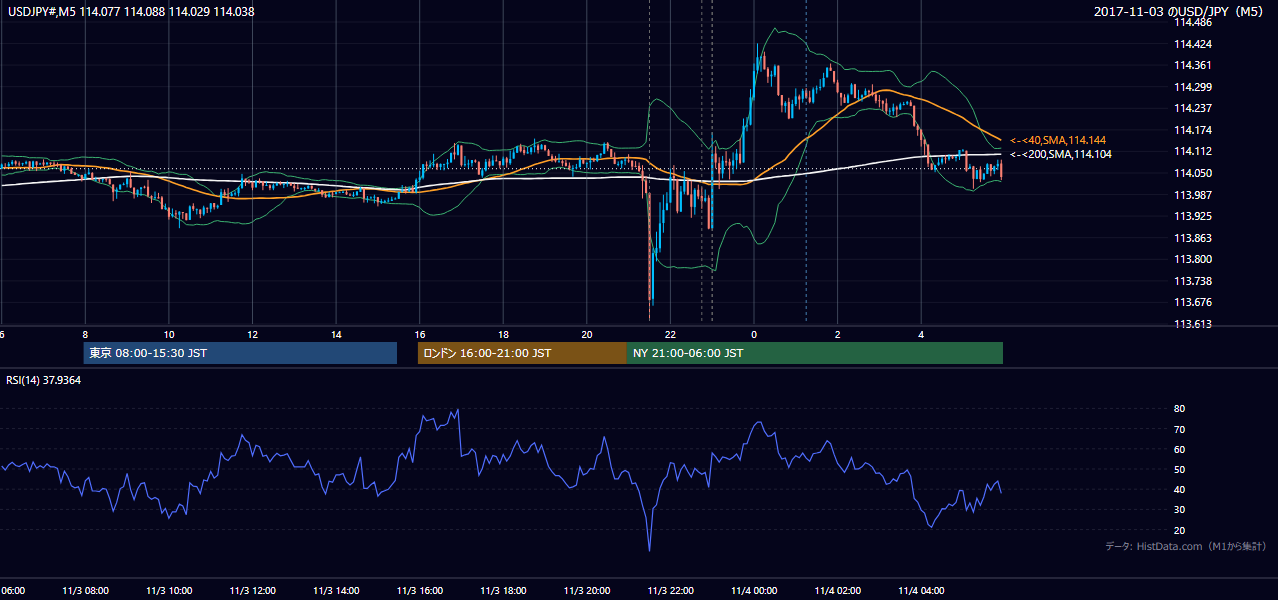Screen dimensions: 1278x600
Task: Click price axis label 114.361
Action: click(x=1193, y=65)
